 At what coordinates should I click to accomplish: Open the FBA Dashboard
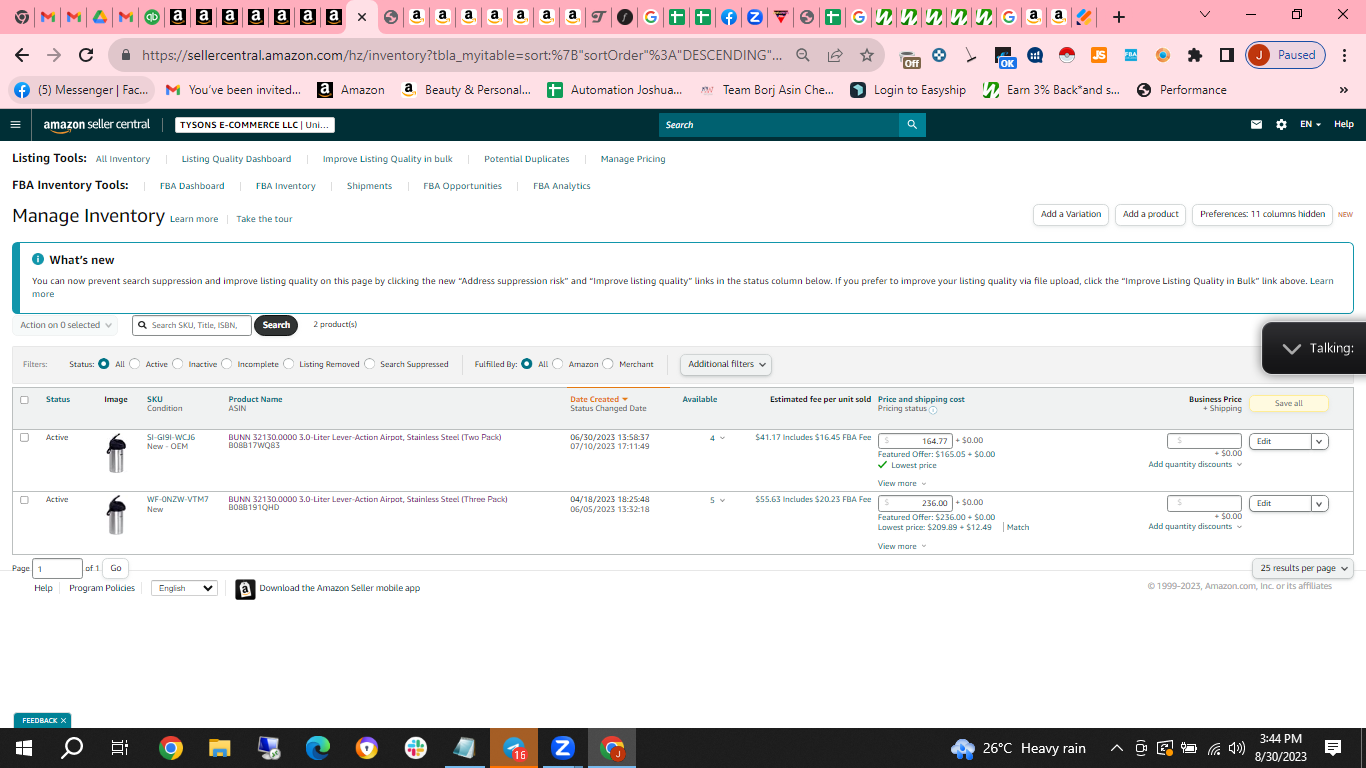[192, 186]
